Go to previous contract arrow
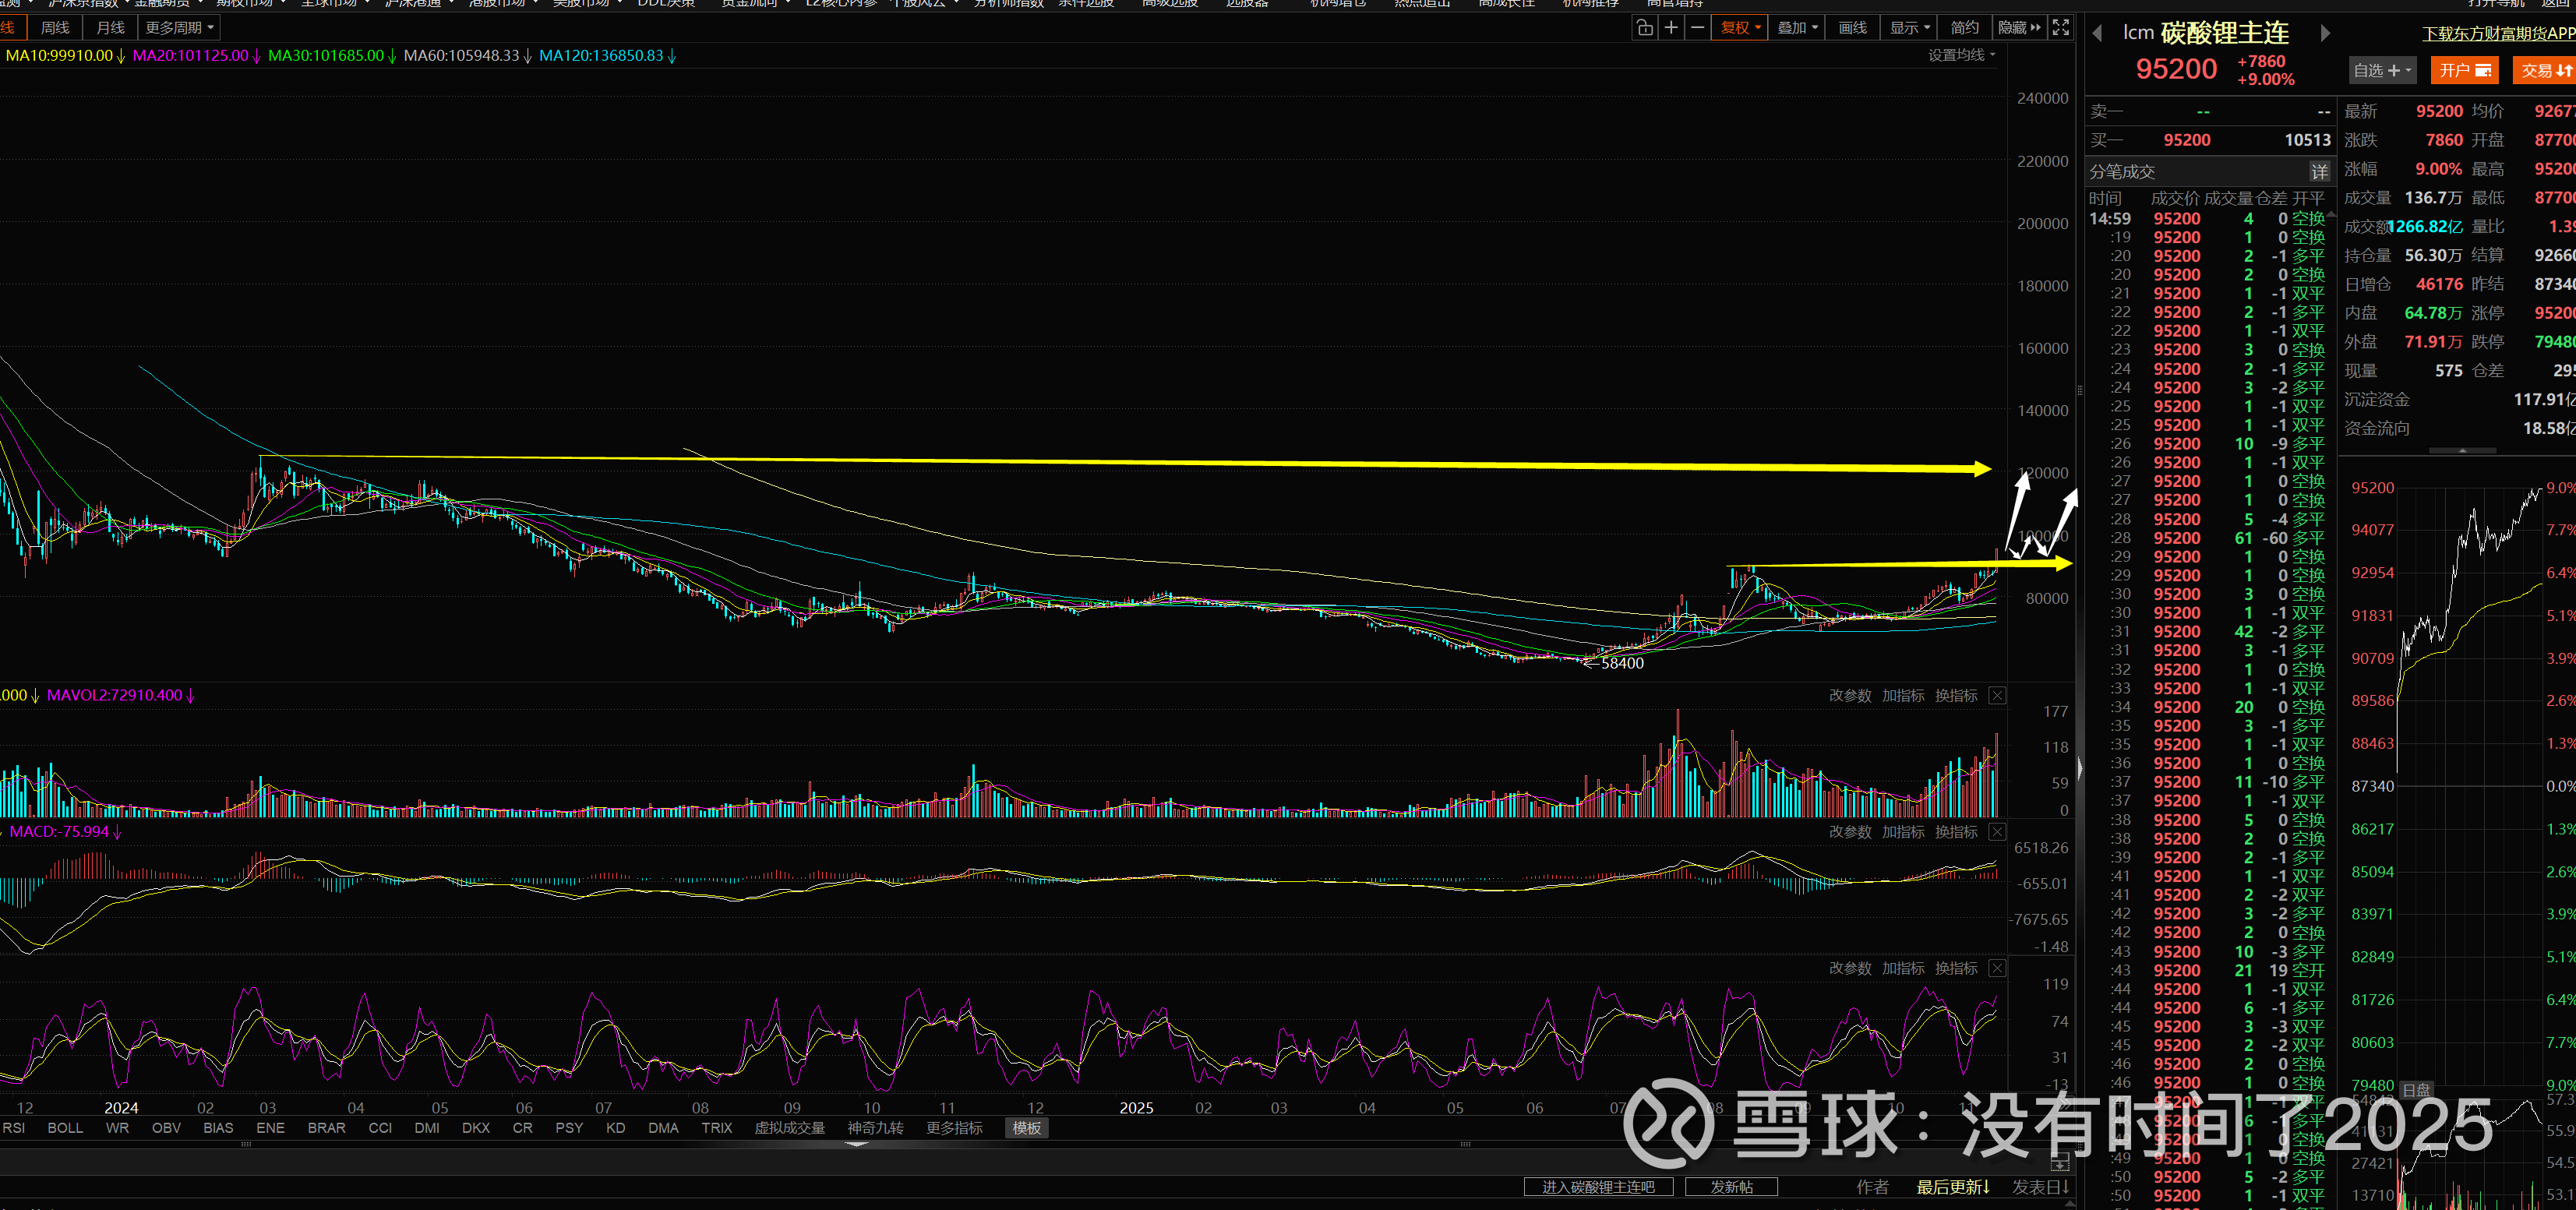This screenshot has width=2576, height=1210. (2097, 33)
